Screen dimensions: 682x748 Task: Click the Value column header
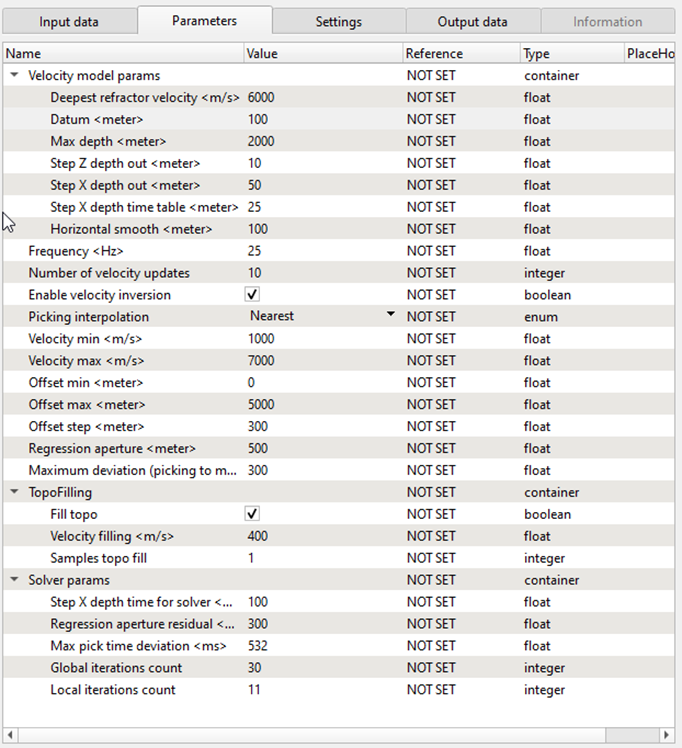pos(320,53)
